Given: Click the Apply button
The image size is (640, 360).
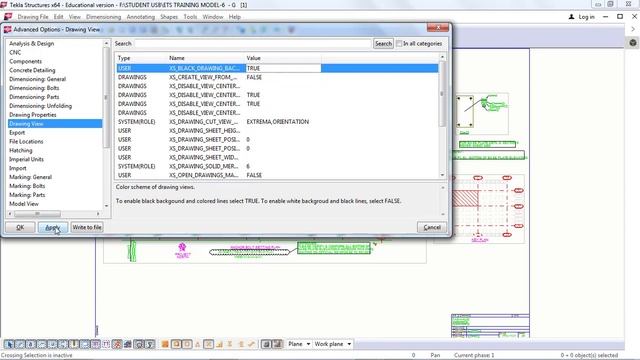Looking at the screenshot, I should [x=53, y=227].
